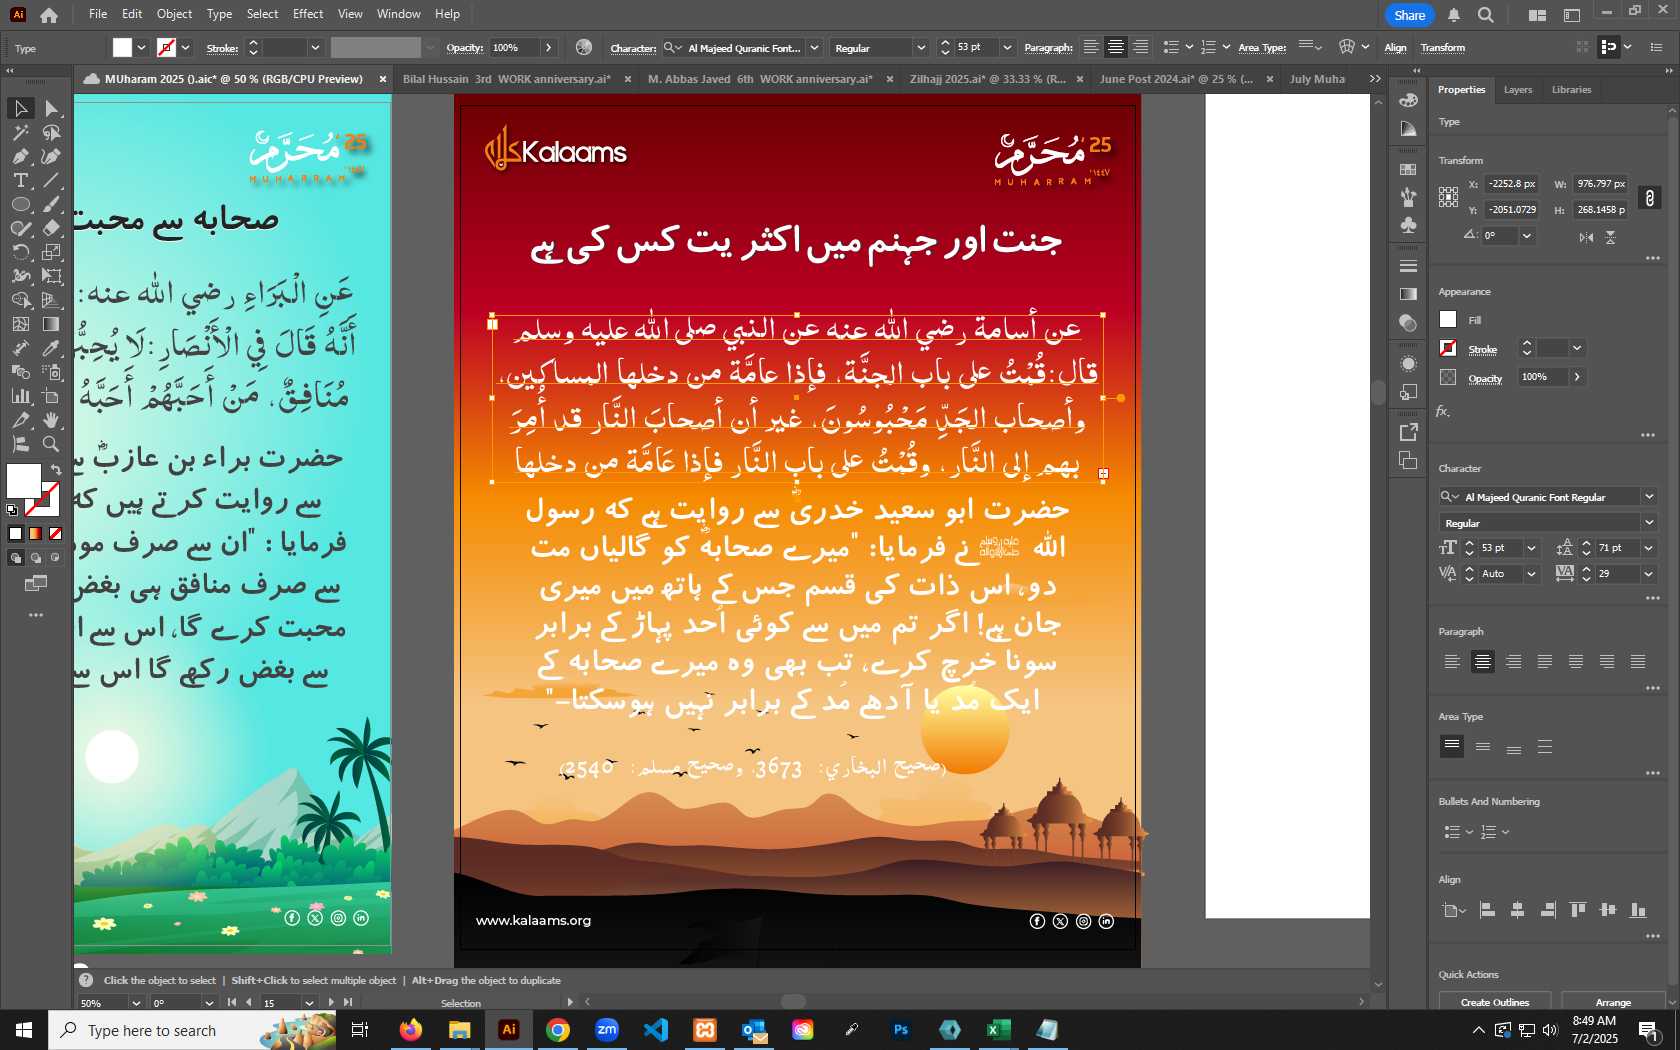This screenshot has height=1050, width=1680.
Task: Enable Draw Normal mode
Action: pos(16,558)
